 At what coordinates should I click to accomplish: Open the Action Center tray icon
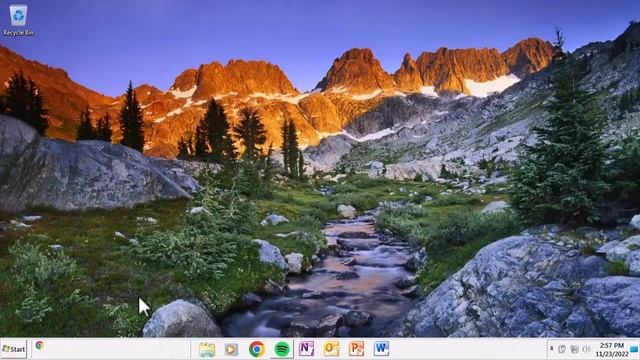(562, 349)
